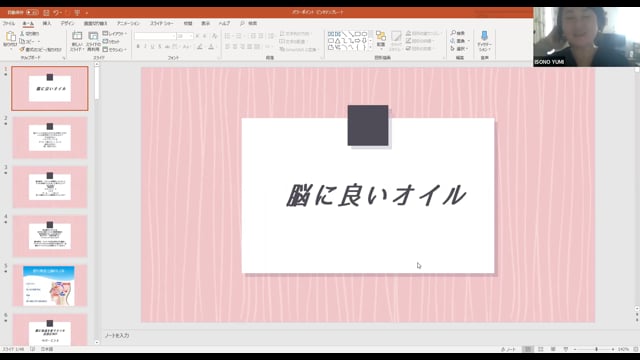640x360 pixels.
Task: Open the Section dropdown
Action: tap(115, 49)
